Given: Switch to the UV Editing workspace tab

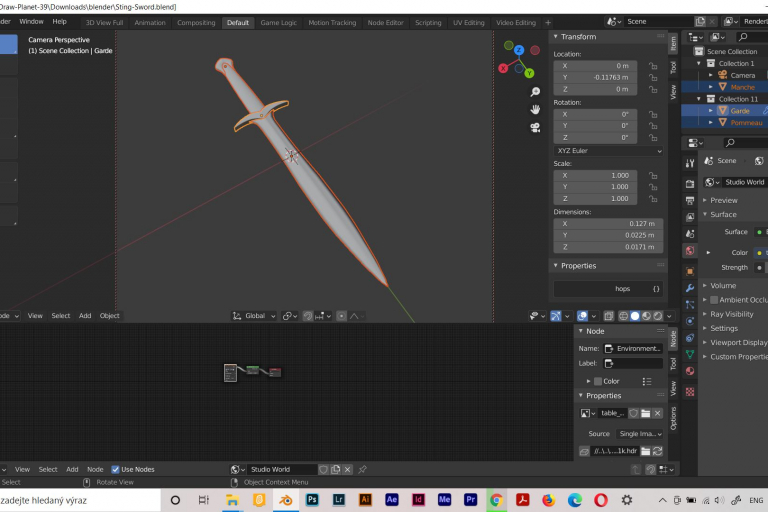Looking at the screenshot, I should coord(468,22).
